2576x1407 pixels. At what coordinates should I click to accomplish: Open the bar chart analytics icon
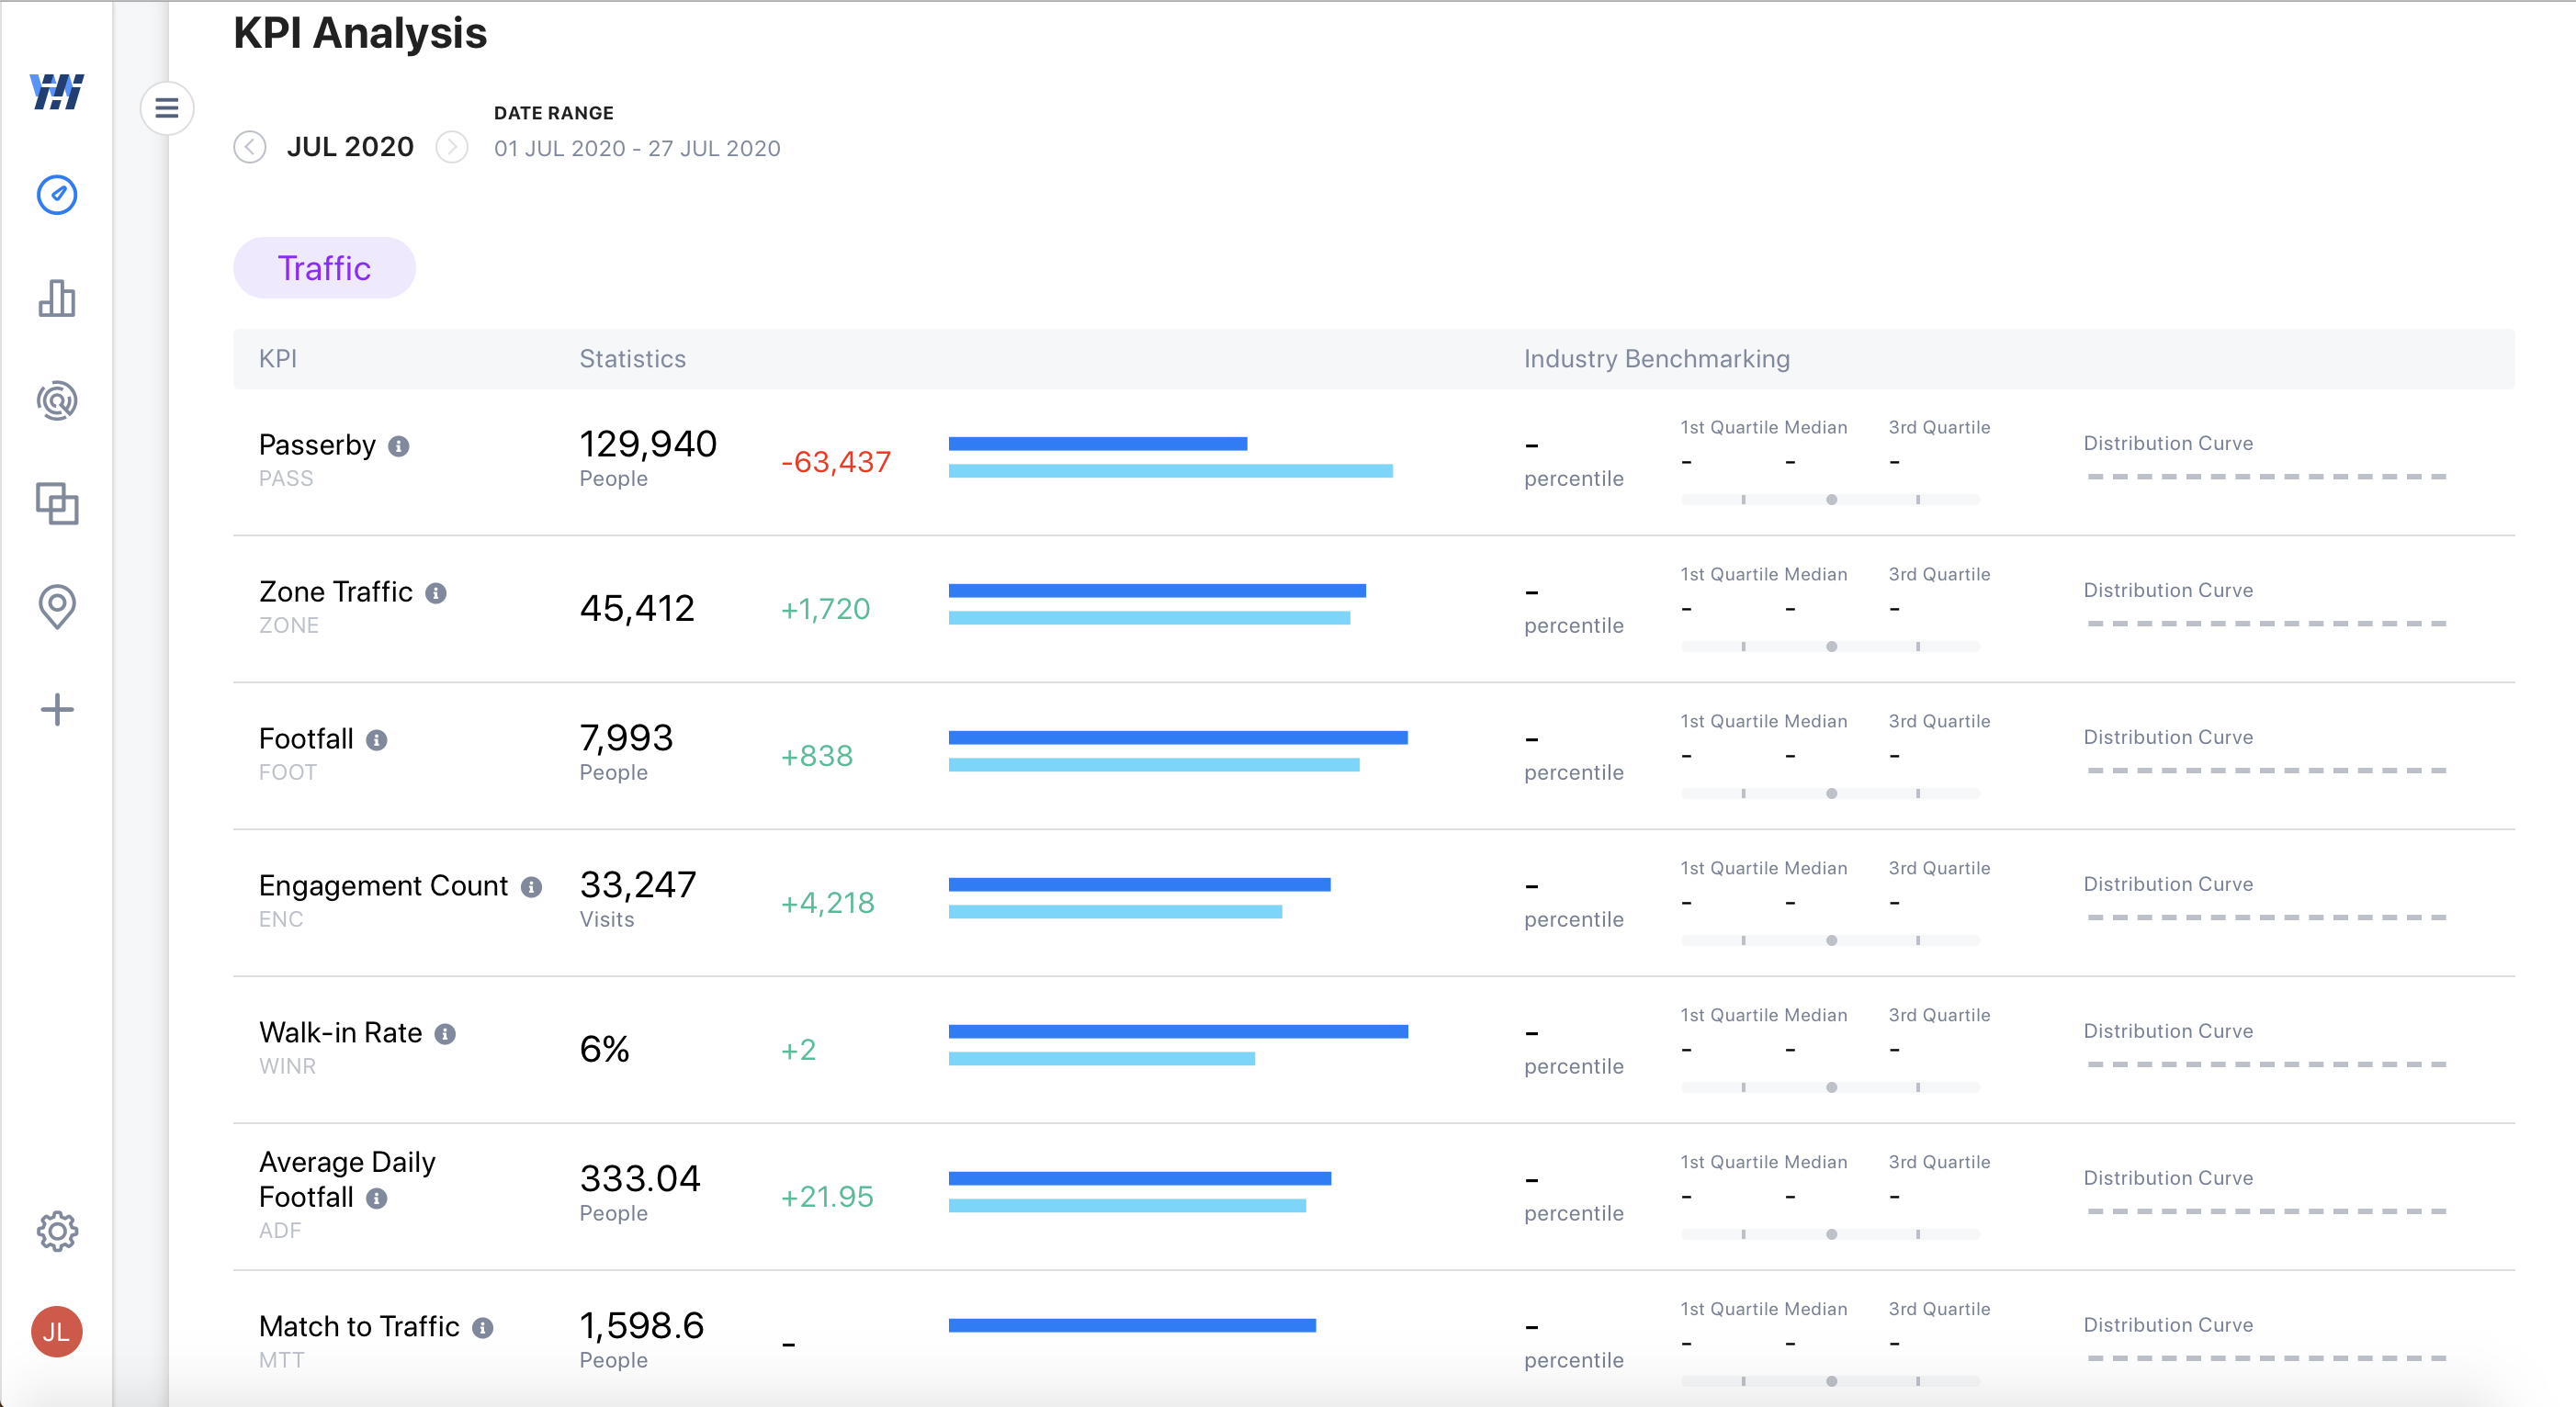tap(57, 299)
